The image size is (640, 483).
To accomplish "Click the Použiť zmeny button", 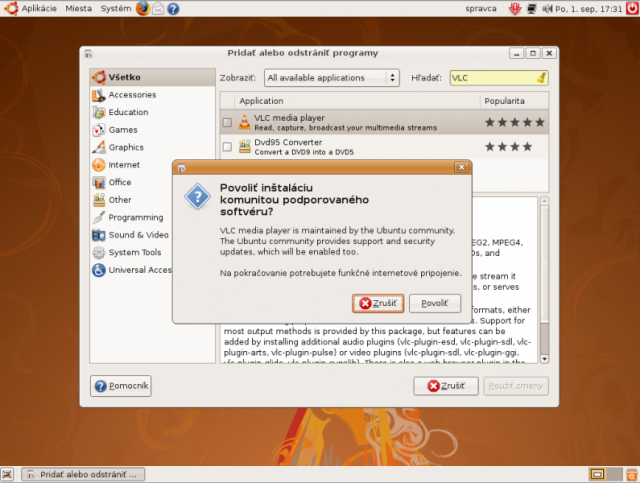I will 516,386.
